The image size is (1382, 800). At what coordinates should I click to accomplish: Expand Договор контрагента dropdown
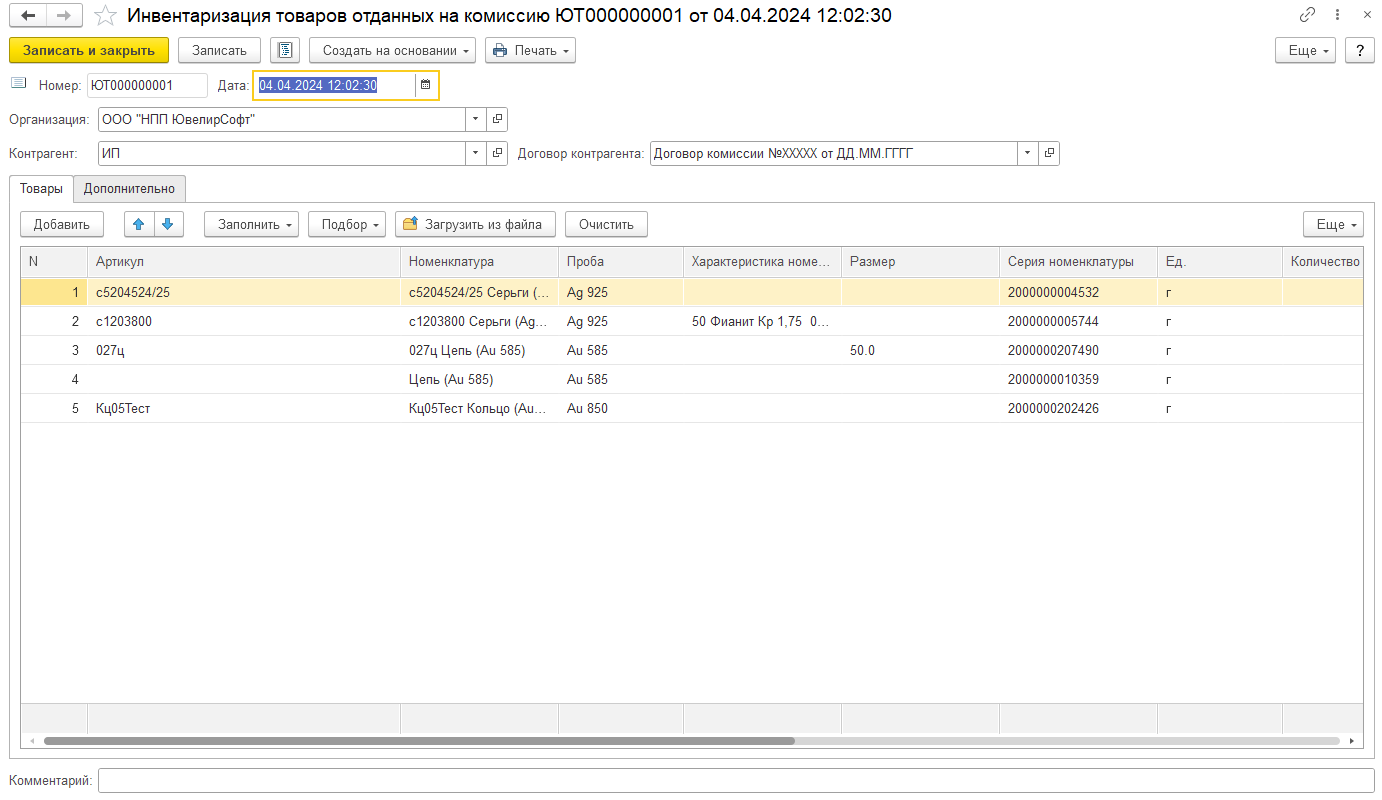point(1028,154)
